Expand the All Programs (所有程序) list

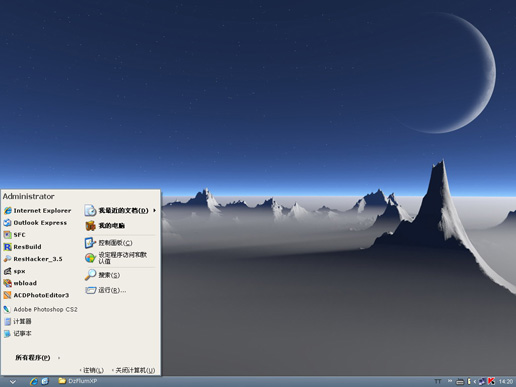click(x=37, y=358)
